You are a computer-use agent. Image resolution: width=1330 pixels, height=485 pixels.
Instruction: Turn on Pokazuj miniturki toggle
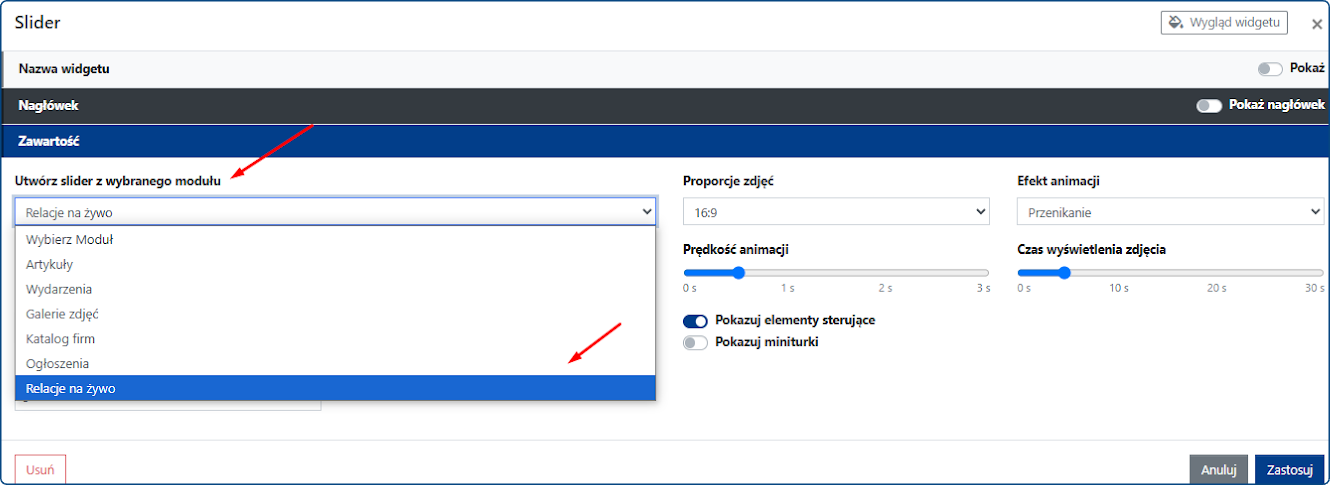point(696,343)
